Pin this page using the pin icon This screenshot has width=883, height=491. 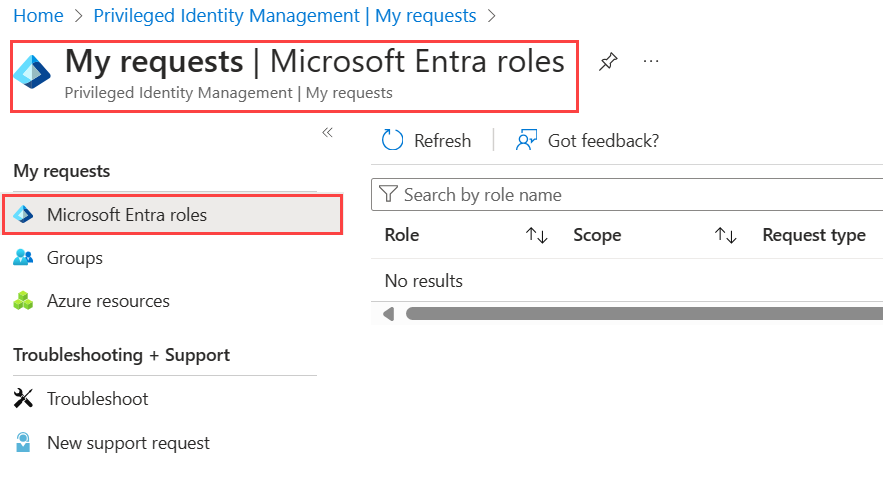pyautogui.click(x=607, y=62)
